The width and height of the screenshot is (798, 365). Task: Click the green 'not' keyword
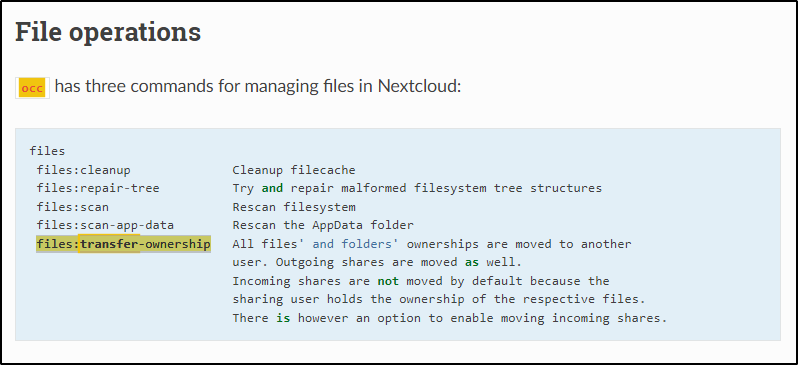[x=388, y=281]
